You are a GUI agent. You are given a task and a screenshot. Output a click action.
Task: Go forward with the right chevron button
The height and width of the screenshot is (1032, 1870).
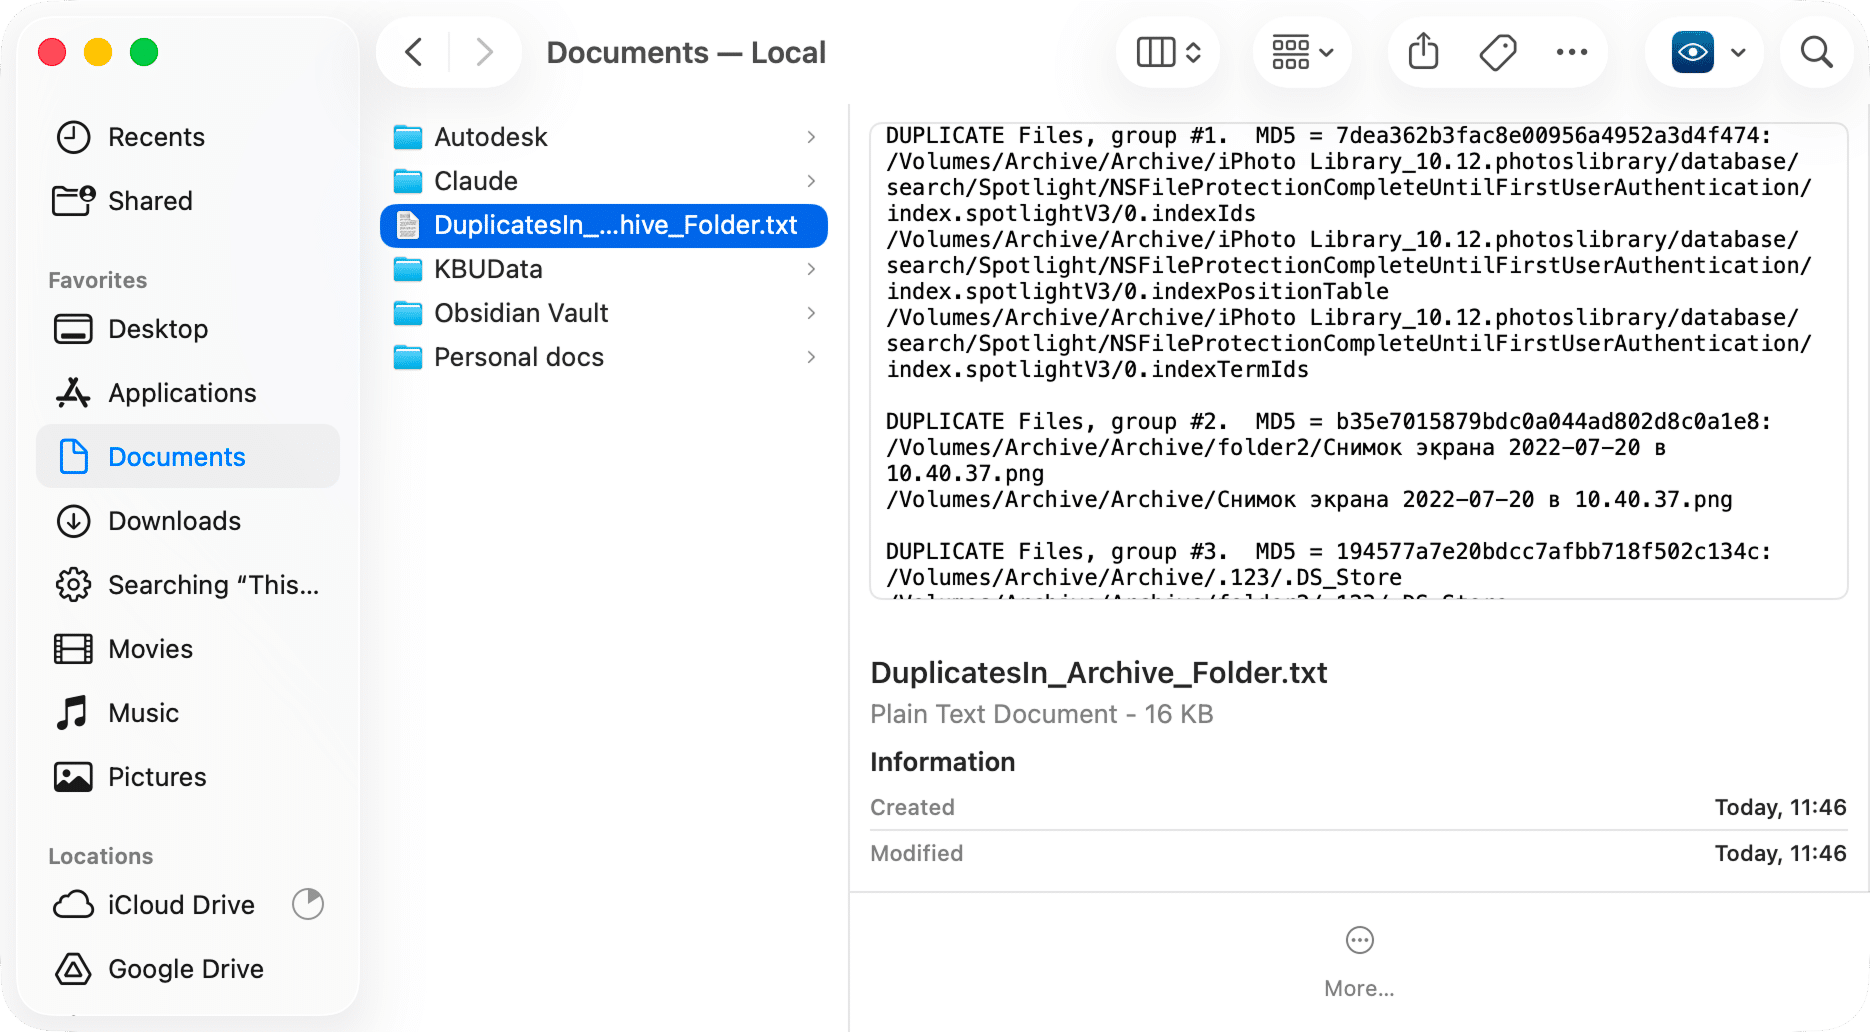pyautogui.click(x=485, y=52)
